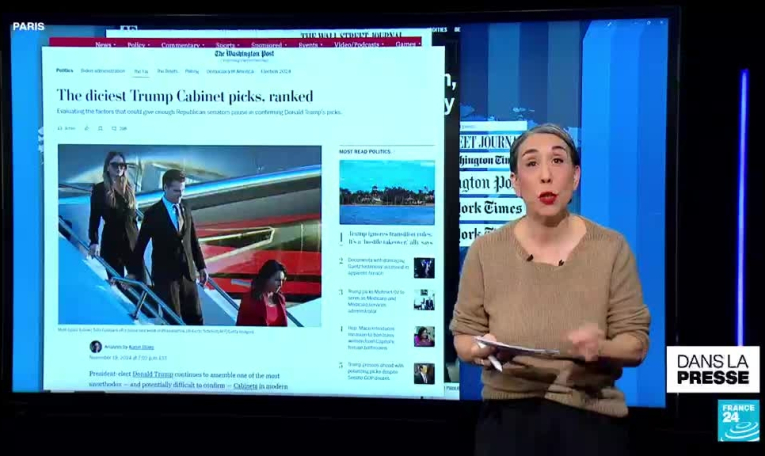The height and width of the screenshot is (456, 765).
Task: Open the Biden administration section tab
Action: [x=102, y=71]
